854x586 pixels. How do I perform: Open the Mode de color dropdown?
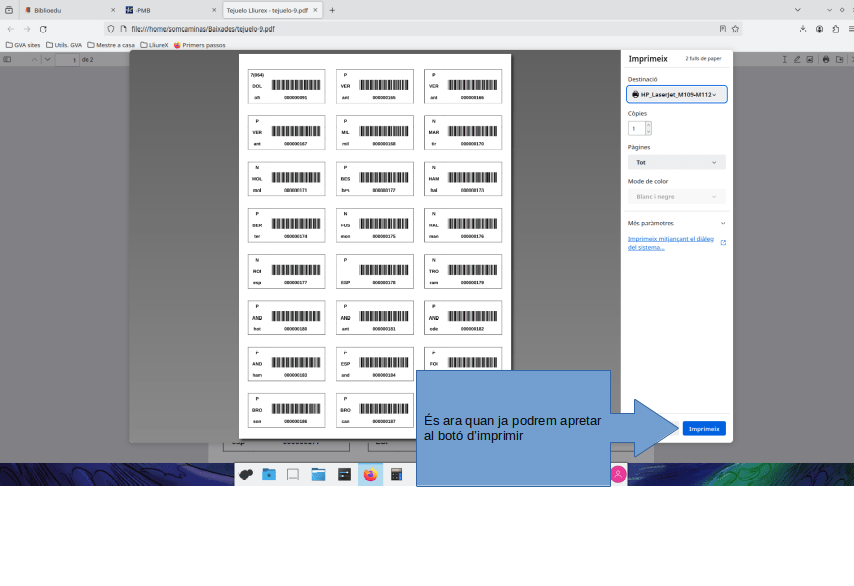(x=676, y=197)
